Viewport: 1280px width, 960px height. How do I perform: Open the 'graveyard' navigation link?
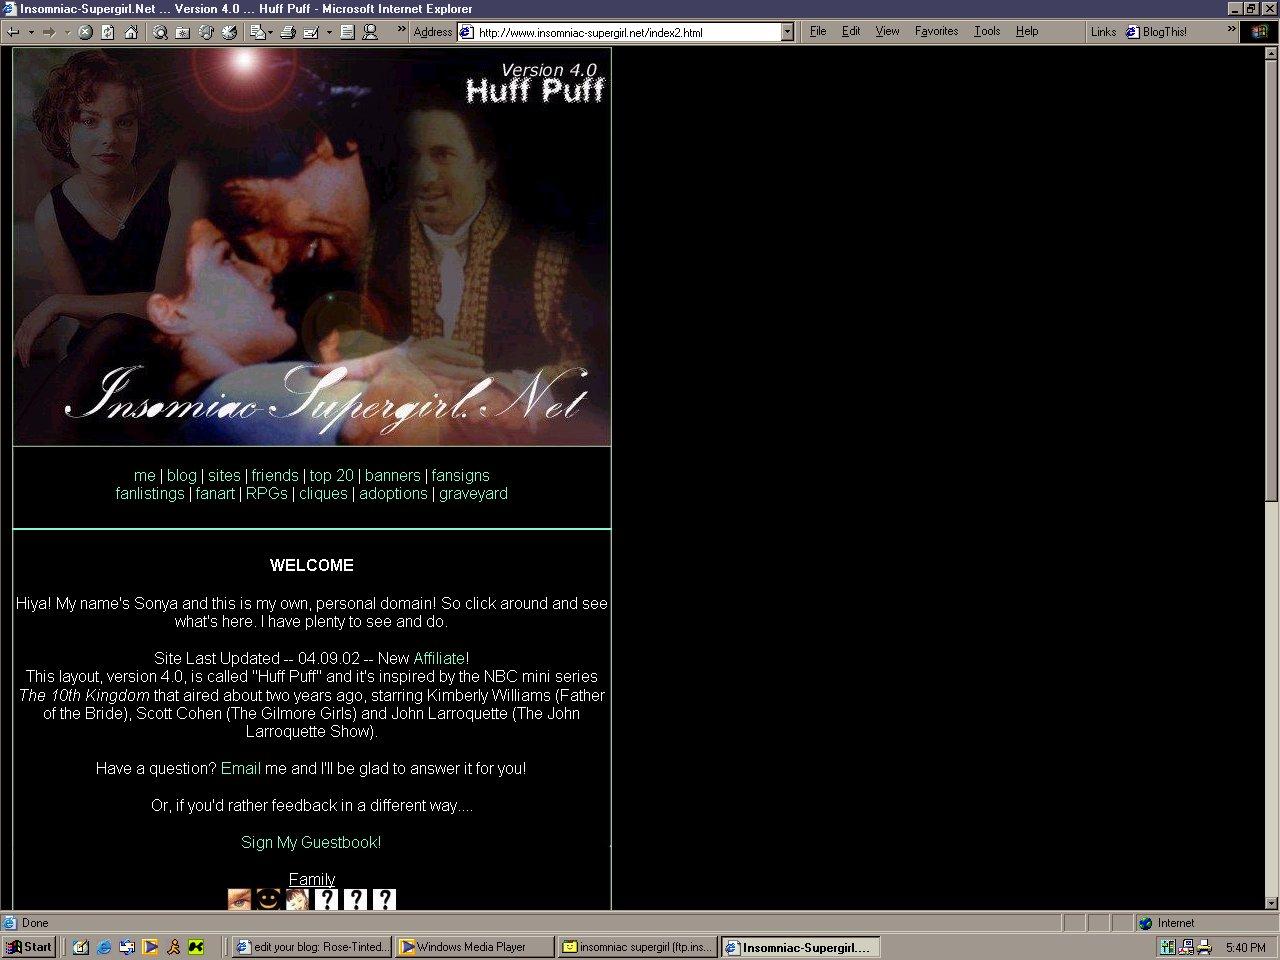[473, 494]
